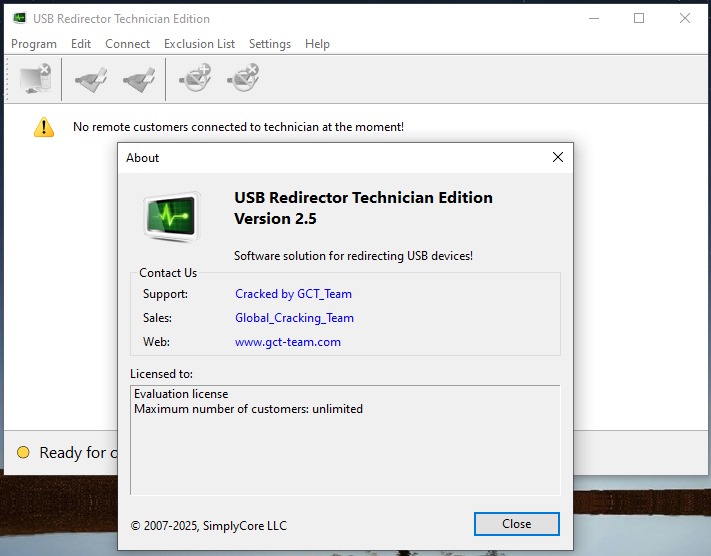The width and height of the screenshot is (711, 556).
Task: Minimize the USB Redirector main window
Action: pos(594,19)
